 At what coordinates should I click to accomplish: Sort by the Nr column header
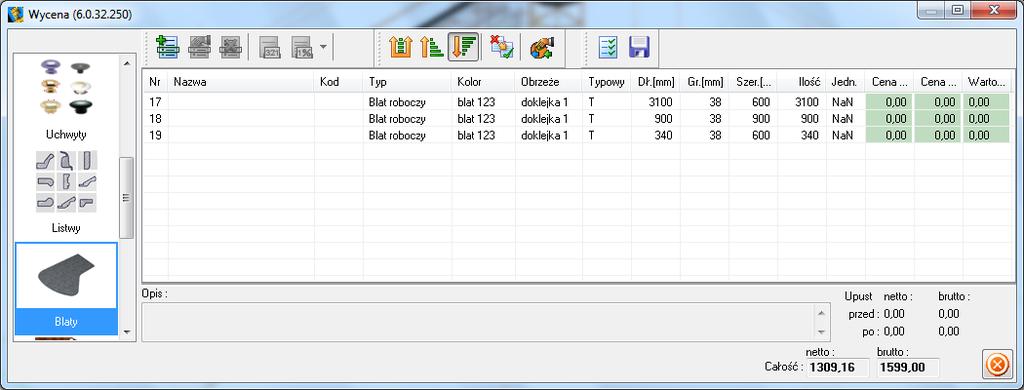coord(155,82)
